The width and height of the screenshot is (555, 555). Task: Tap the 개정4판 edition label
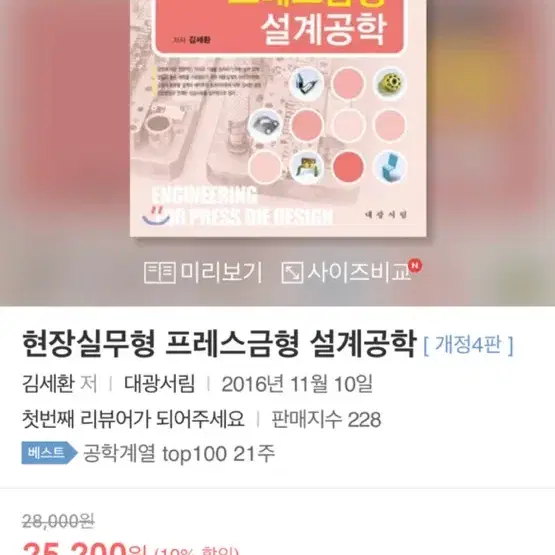[x=468, y=345]
